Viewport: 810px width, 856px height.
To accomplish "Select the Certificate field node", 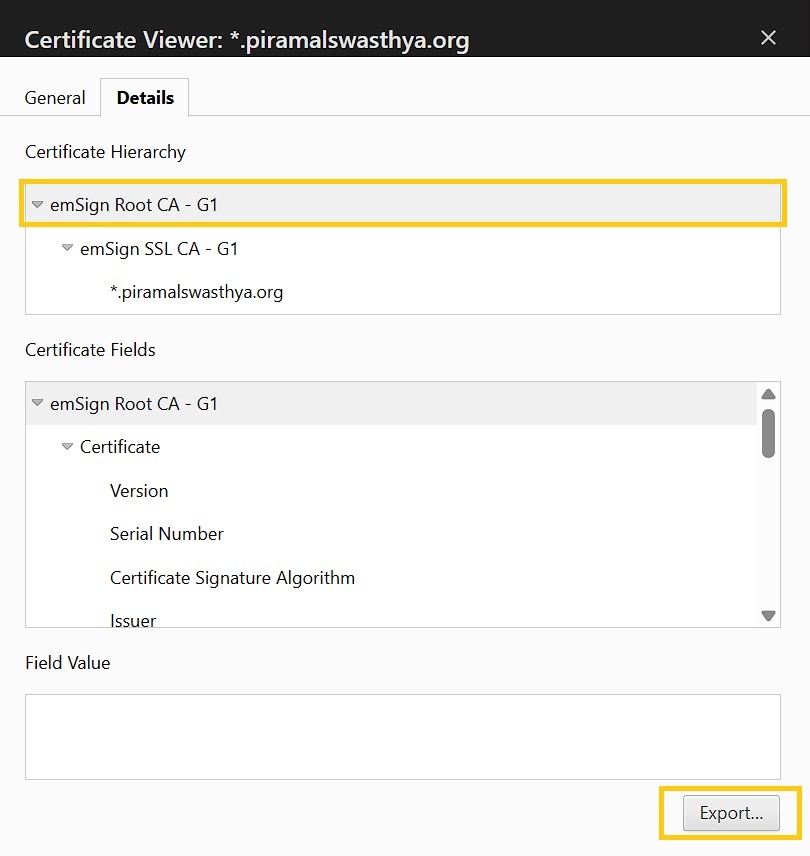I will 120,447.
